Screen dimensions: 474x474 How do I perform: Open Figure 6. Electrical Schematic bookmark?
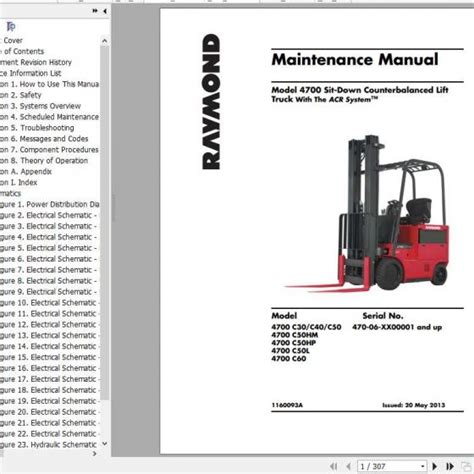(48, 259)
